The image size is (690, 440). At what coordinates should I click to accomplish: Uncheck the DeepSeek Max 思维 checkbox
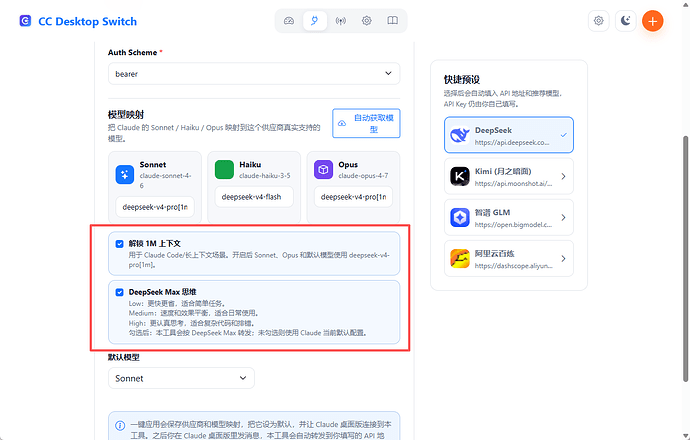tap(119, 292)
